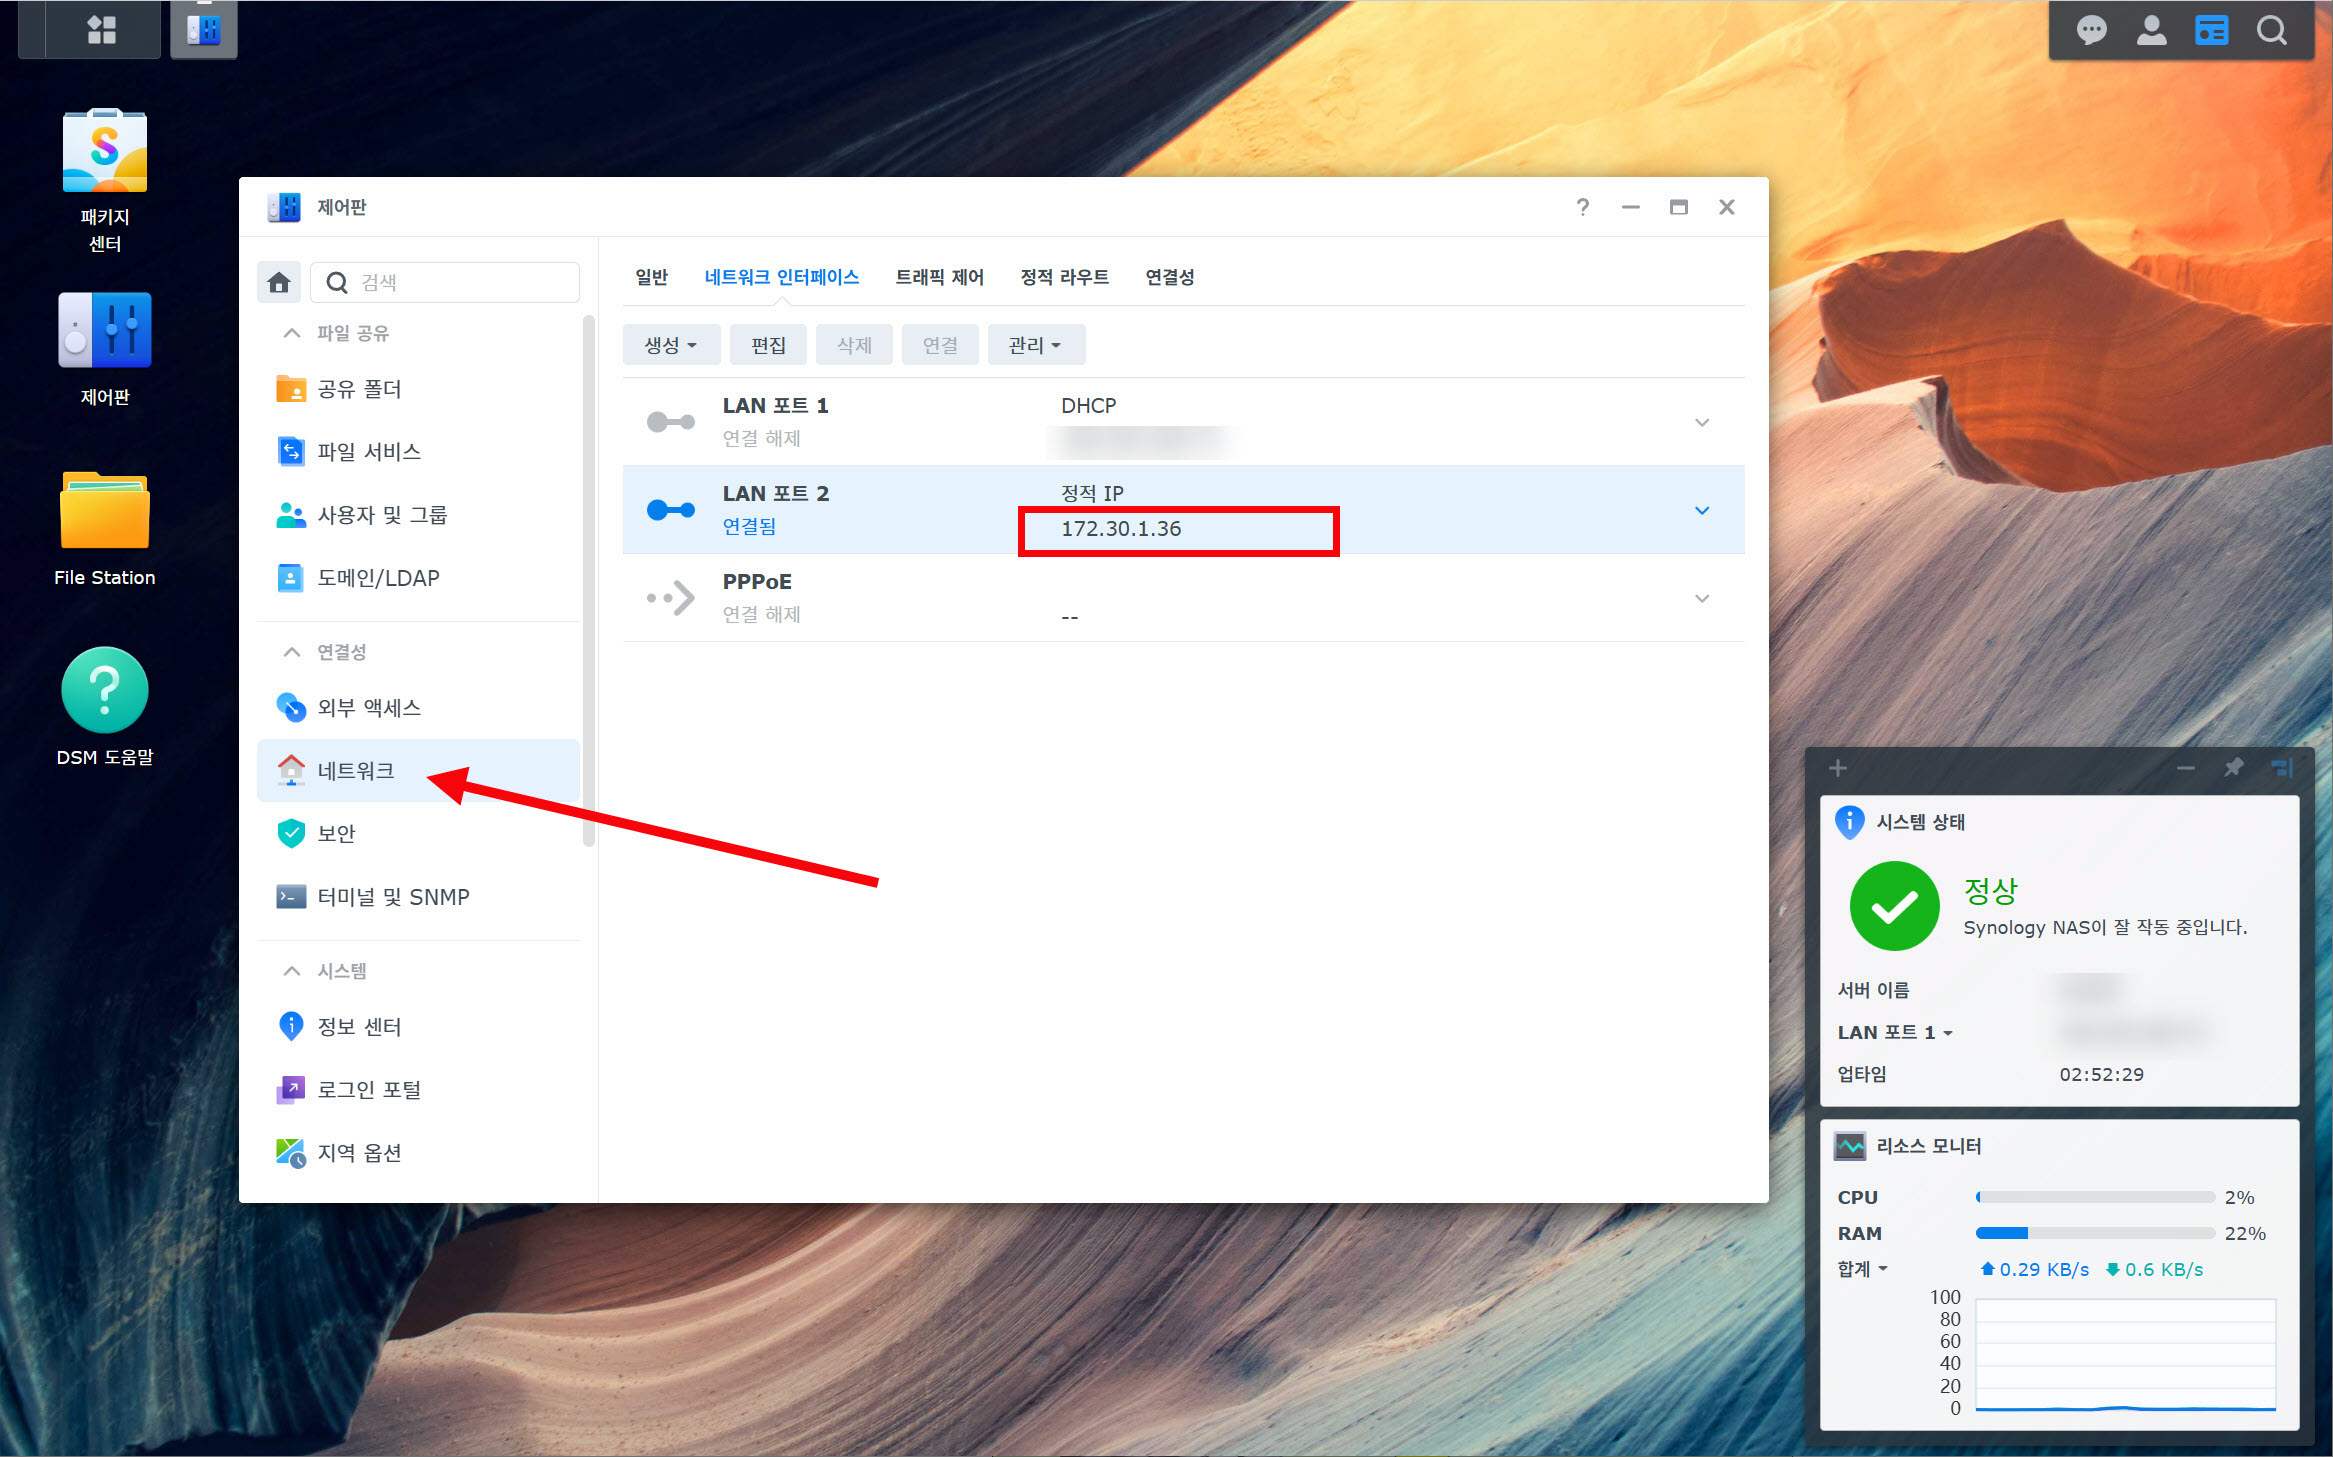2333x1457 pixels.
Task: Expand LAN 포트 1 details chevron
Action: point(1701,422)
